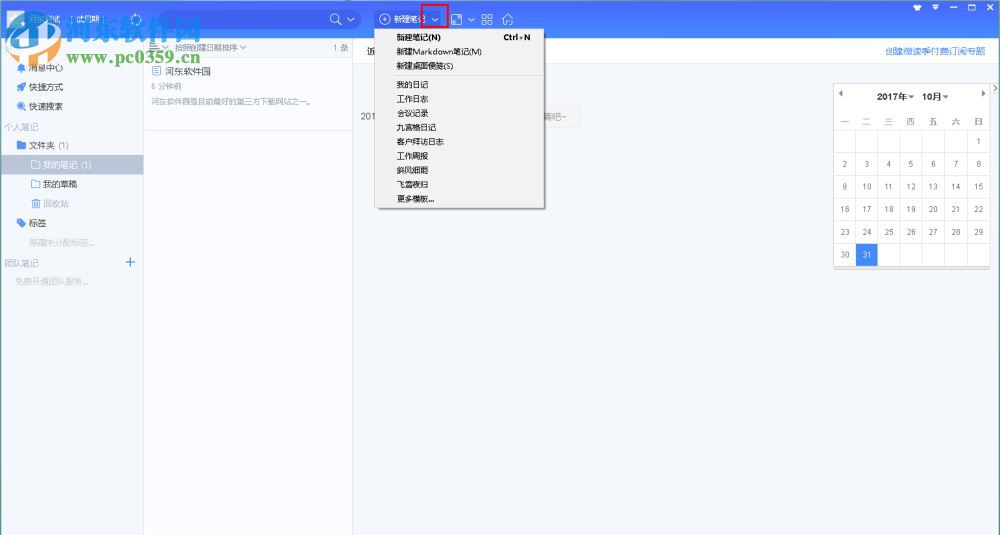
Task: Go to previous month in calendar
Action: 841,94
